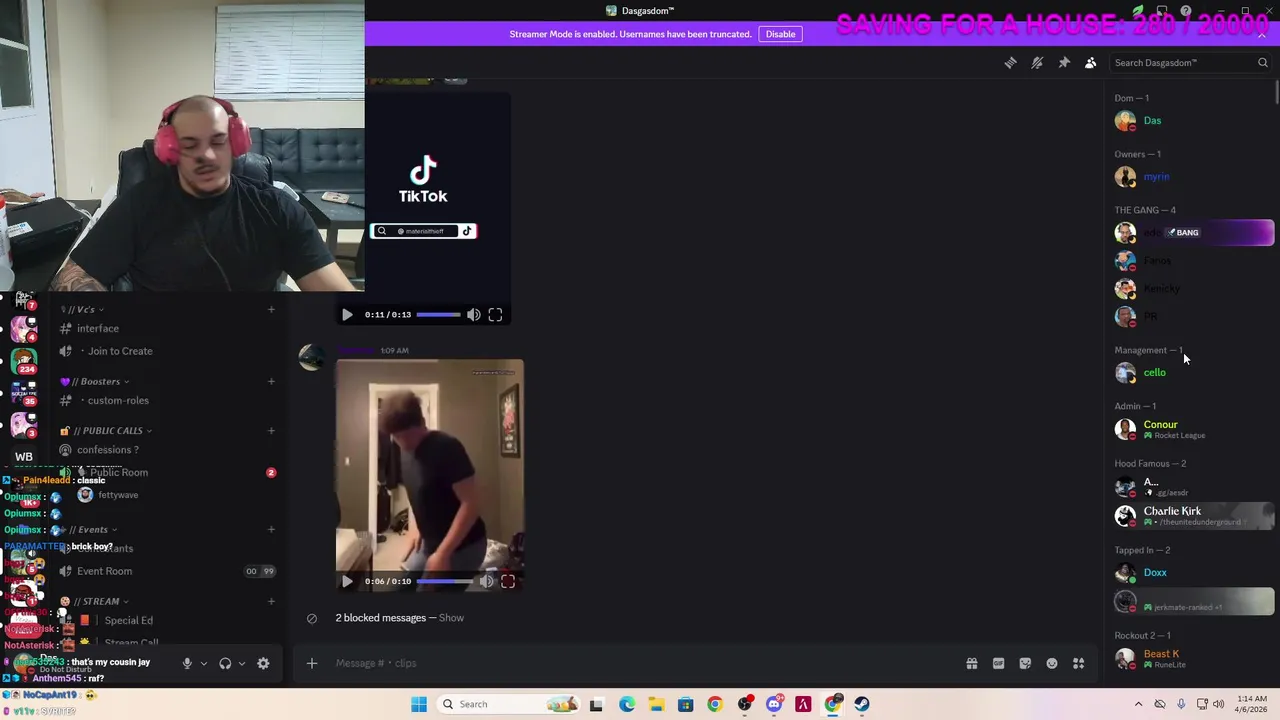Show the 2 blocked messages

(x=451, y=618)
